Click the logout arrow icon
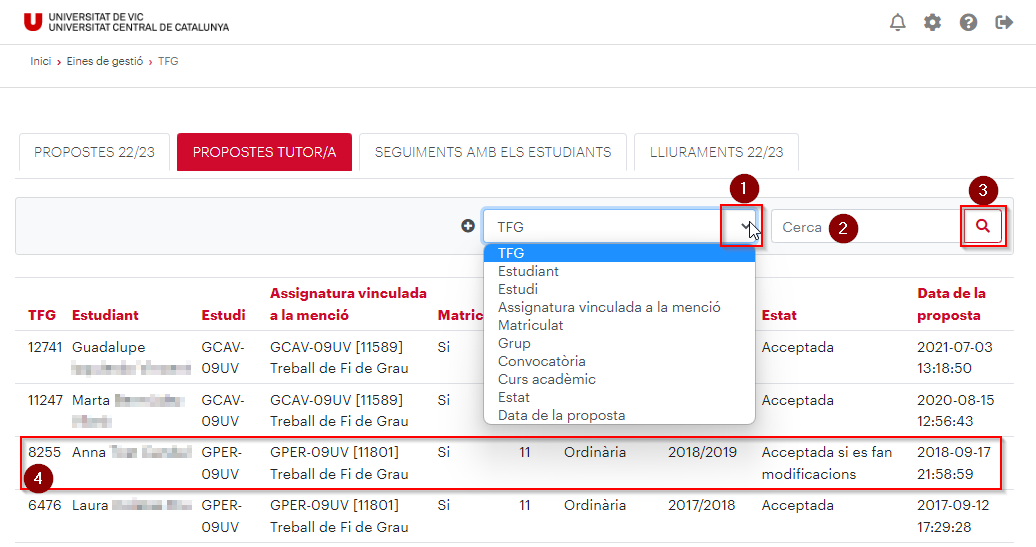1036x547 pixels. [x=1004, y=22]
